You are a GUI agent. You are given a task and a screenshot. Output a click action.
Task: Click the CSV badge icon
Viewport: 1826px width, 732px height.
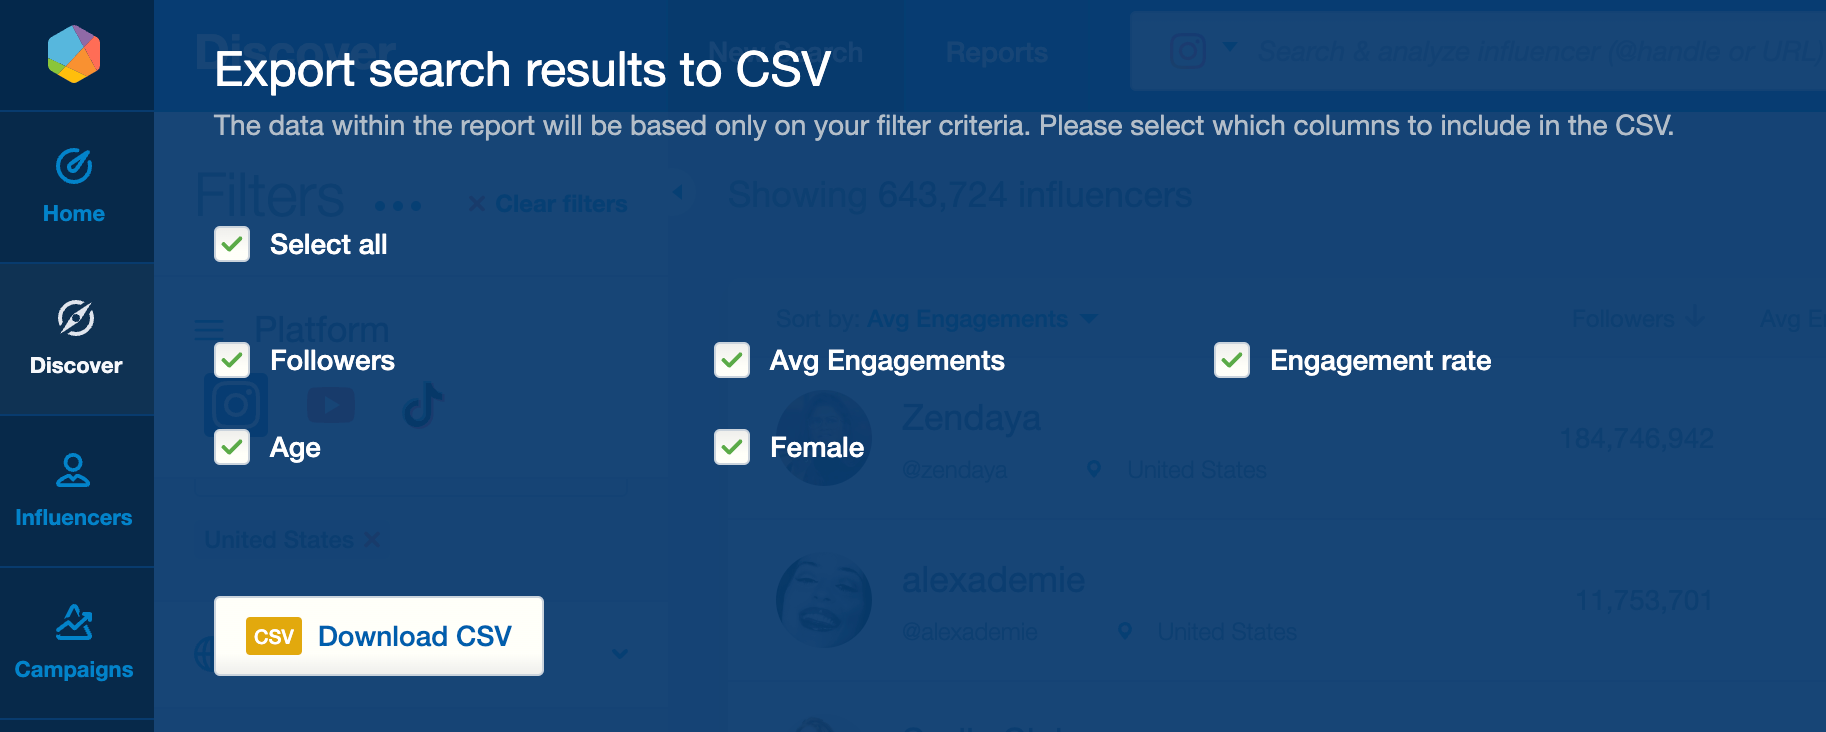(274, 637)
